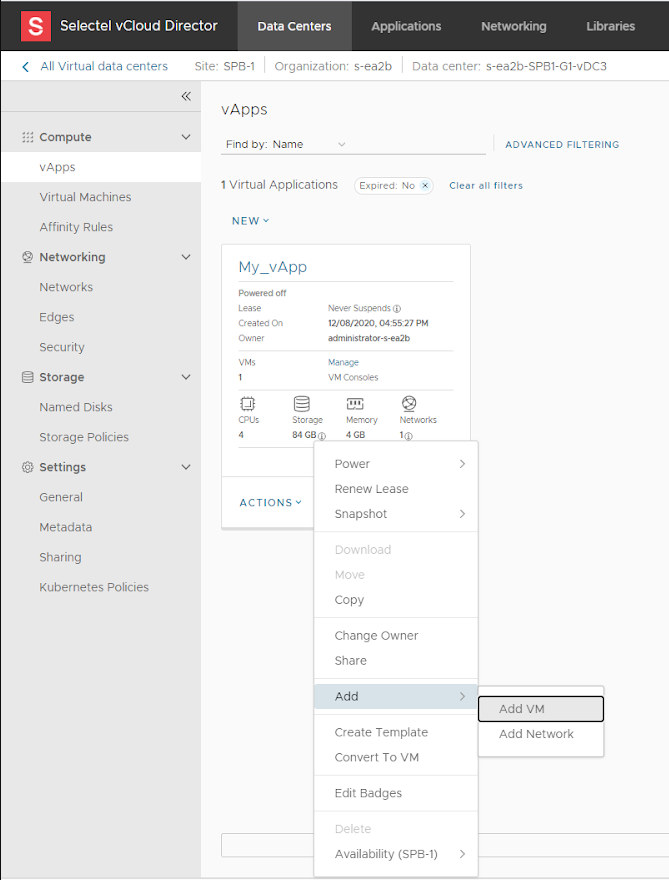Open the Applications top tab
Screen dimensions: 669x880
(x=406, y=26)
